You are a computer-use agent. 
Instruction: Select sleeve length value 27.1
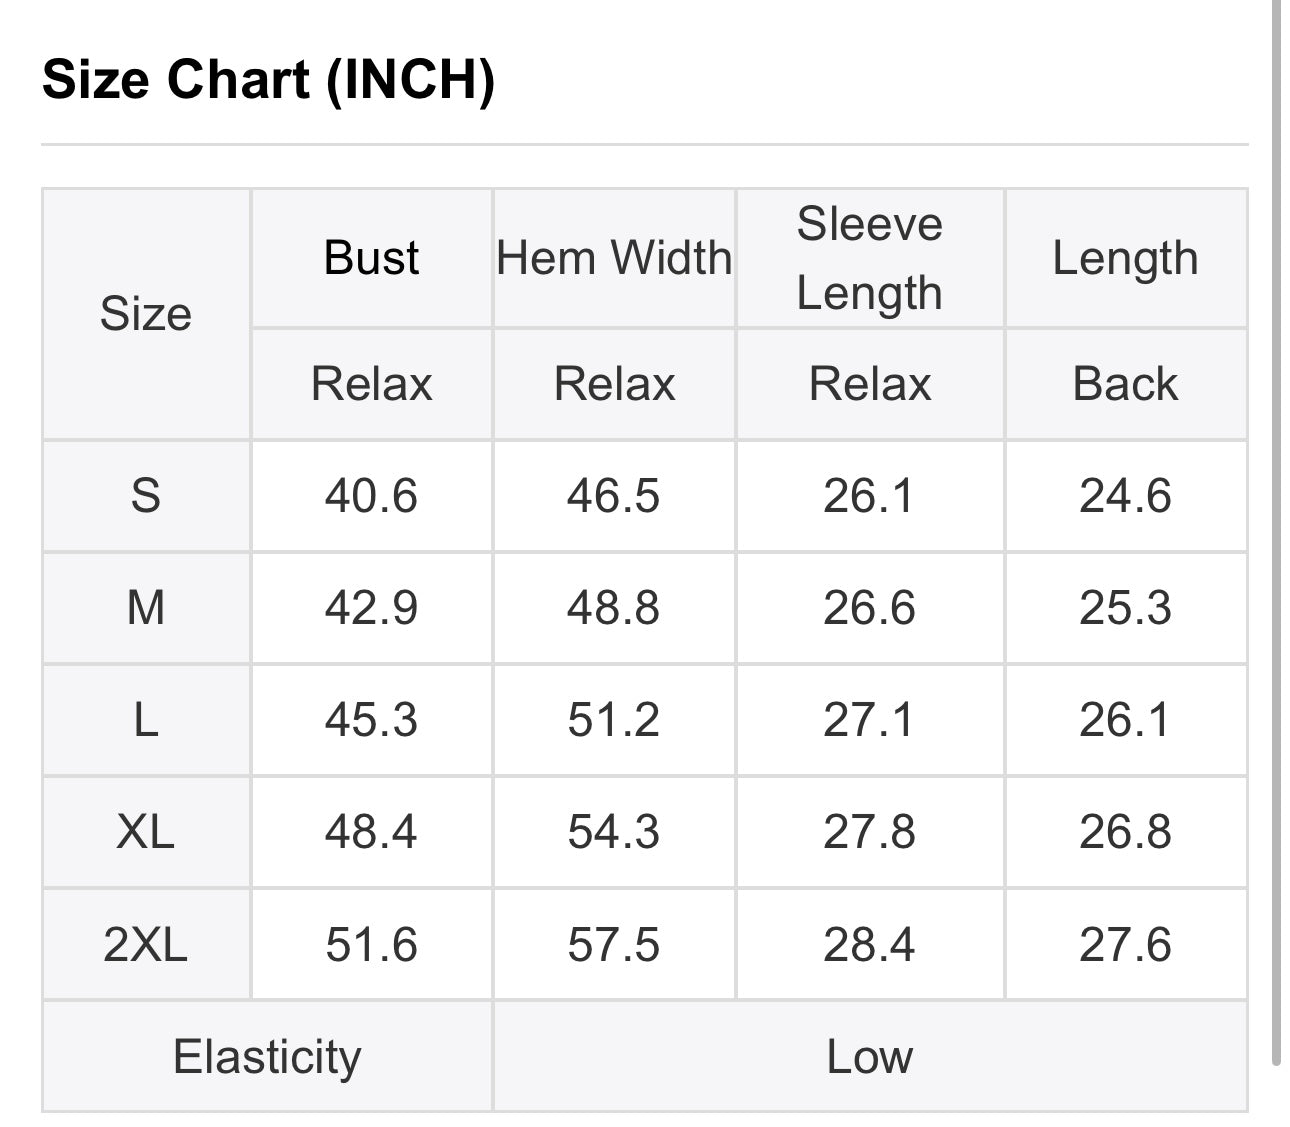click(869, 720)
